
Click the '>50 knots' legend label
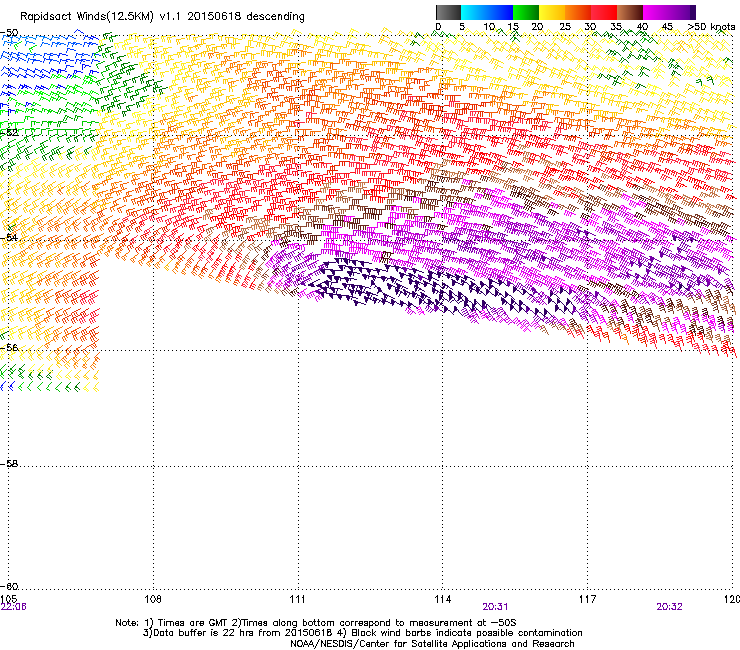pyautogui.click(x=711, y=27)
